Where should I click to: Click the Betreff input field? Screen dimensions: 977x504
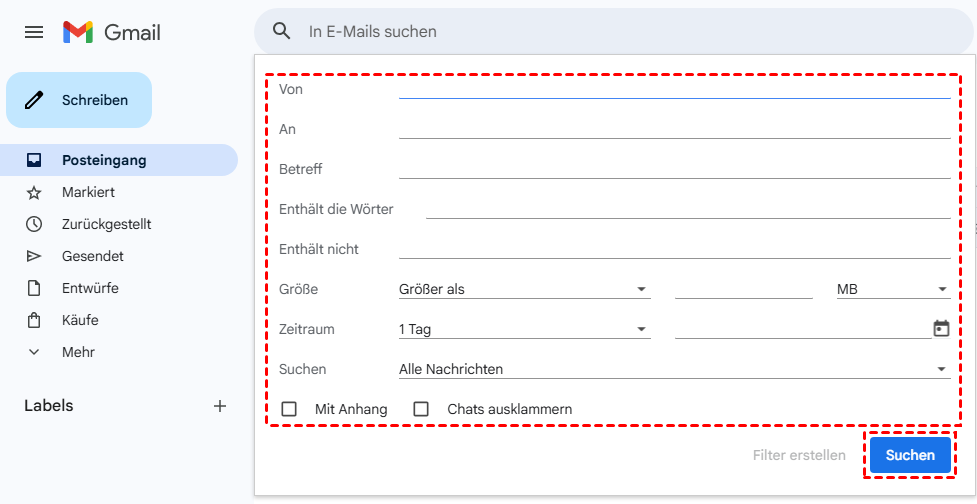pos(673,168)
